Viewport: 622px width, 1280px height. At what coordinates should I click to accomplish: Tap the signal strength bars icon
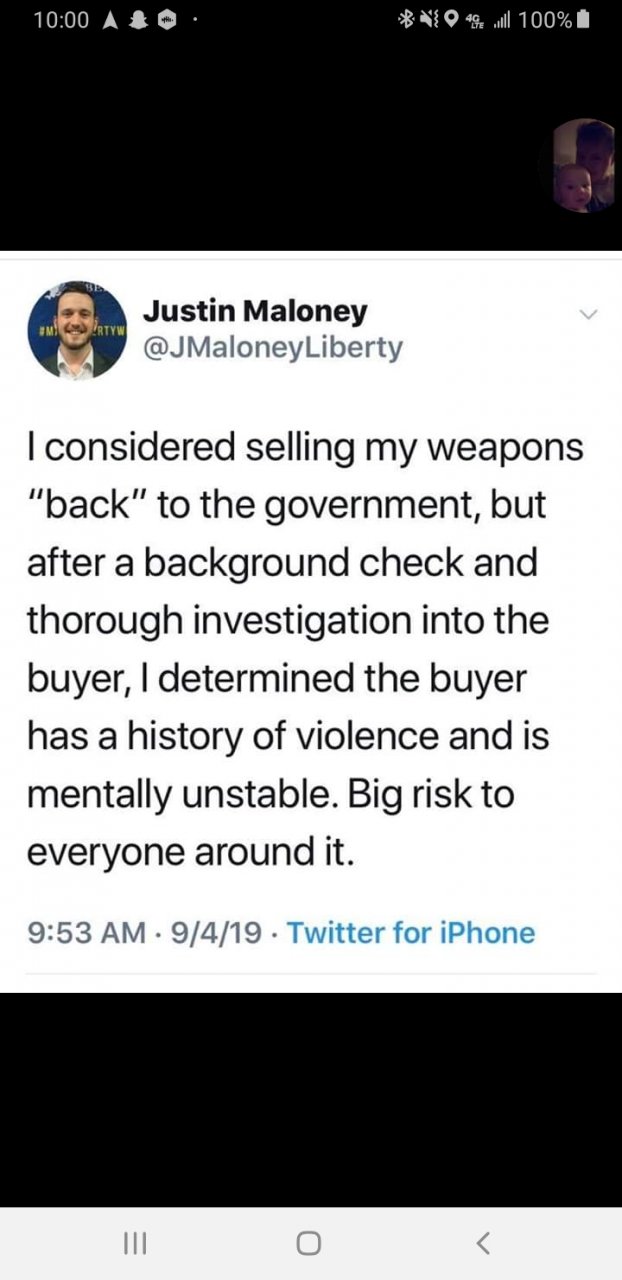pyautogui.click(x=499, y=20)
